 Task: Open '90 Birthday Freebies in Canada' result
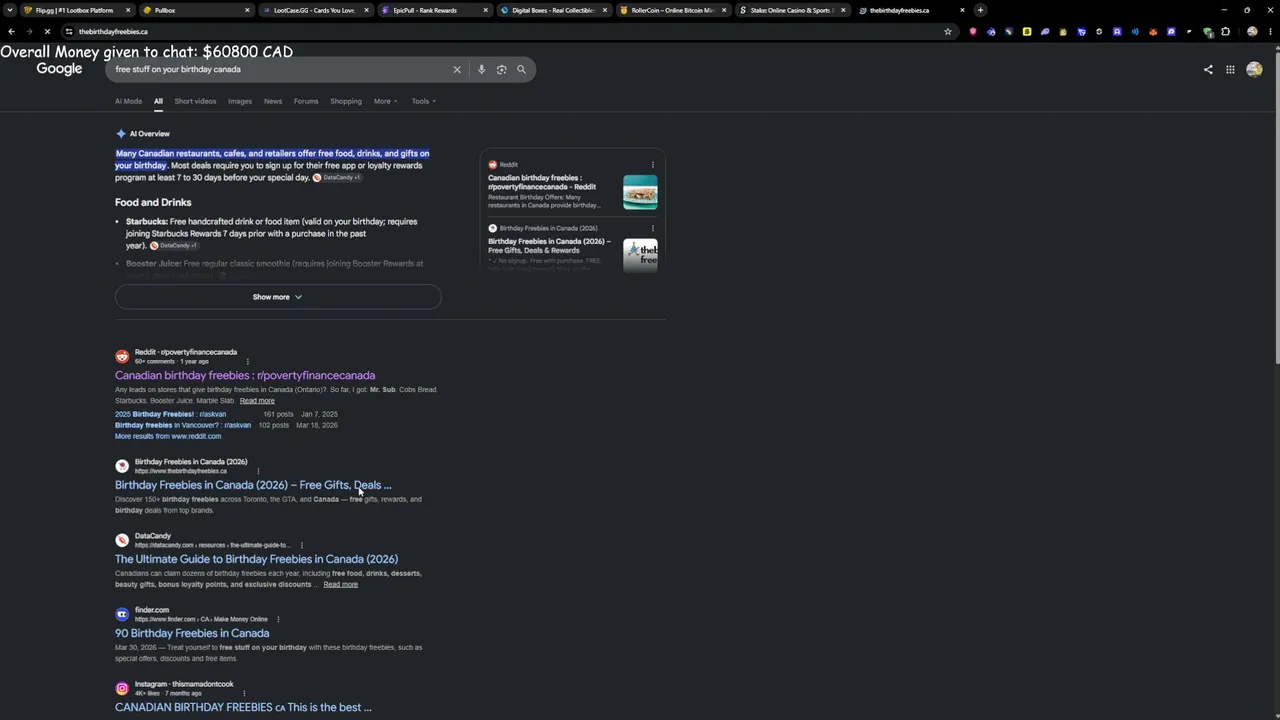[x=192, y=633]
